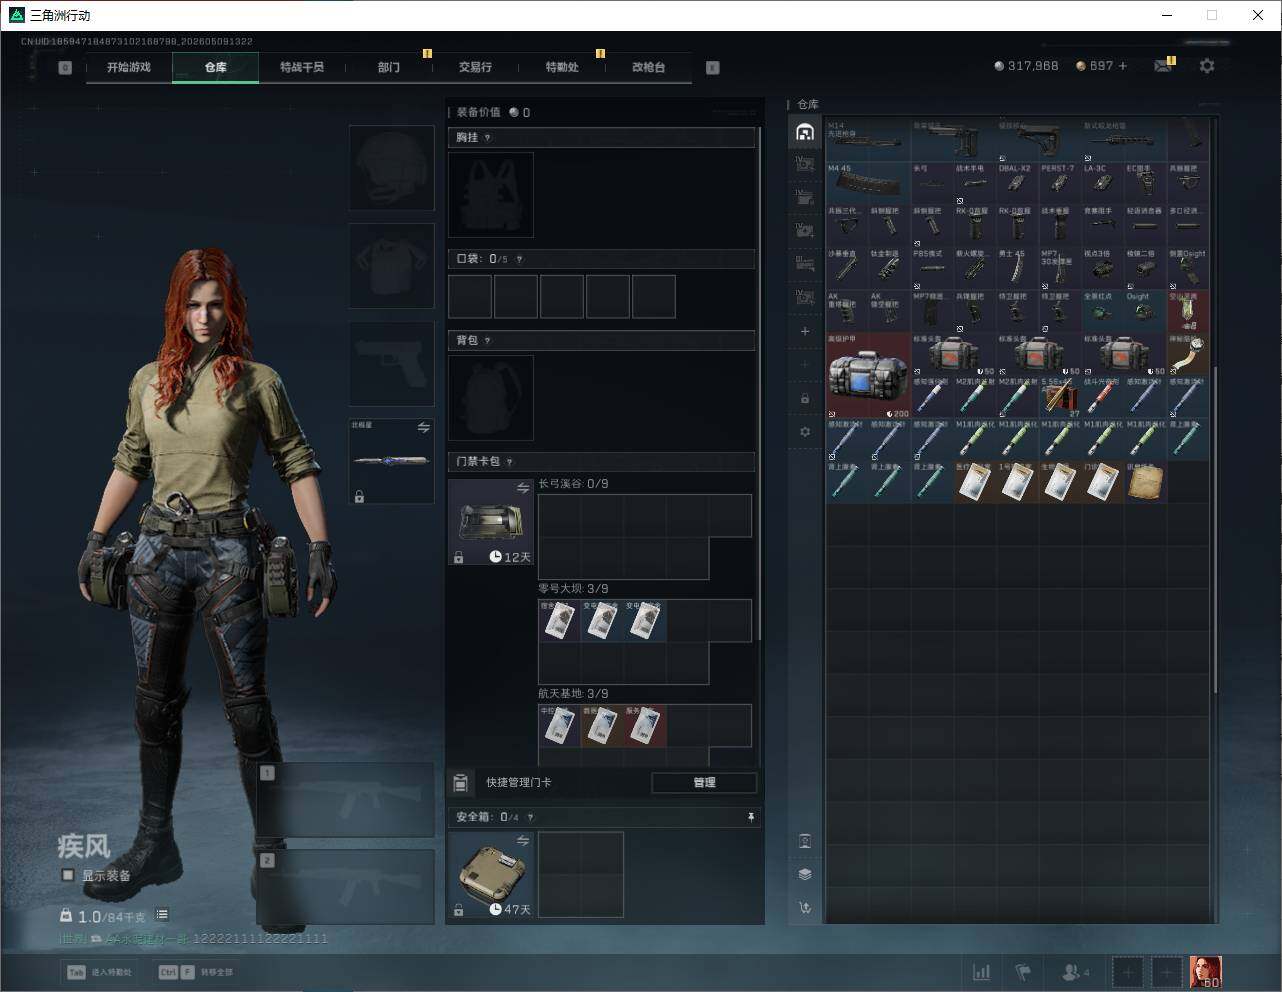
Task: Click the 管理 button for quick keycard management
Action: tap(704, 782)
